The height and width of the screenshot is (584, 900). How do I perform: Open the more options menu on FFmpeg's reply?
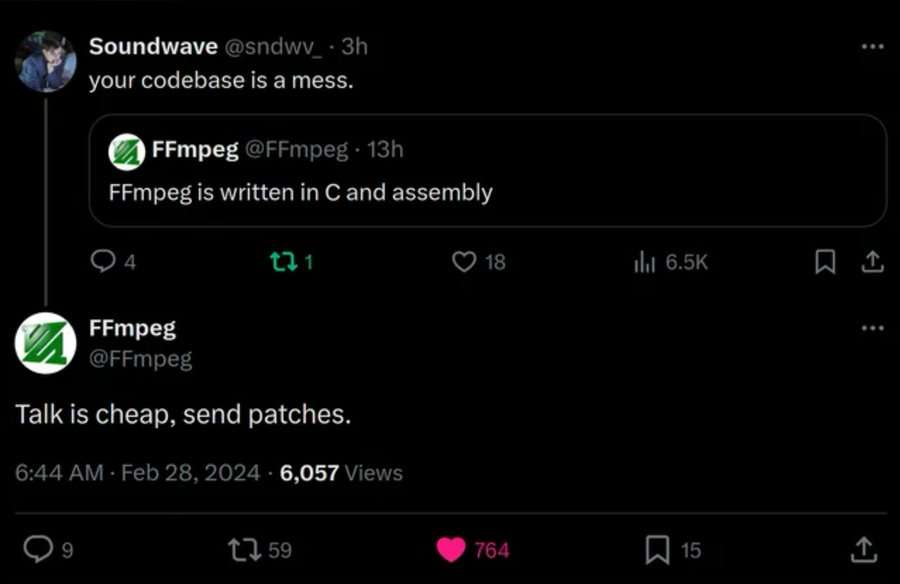point(874,327)
